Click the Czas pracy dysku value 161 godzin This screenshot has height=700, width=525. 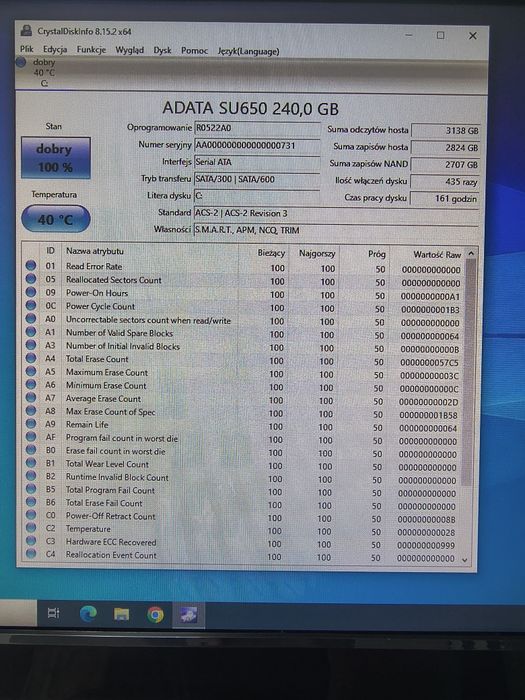446,199
